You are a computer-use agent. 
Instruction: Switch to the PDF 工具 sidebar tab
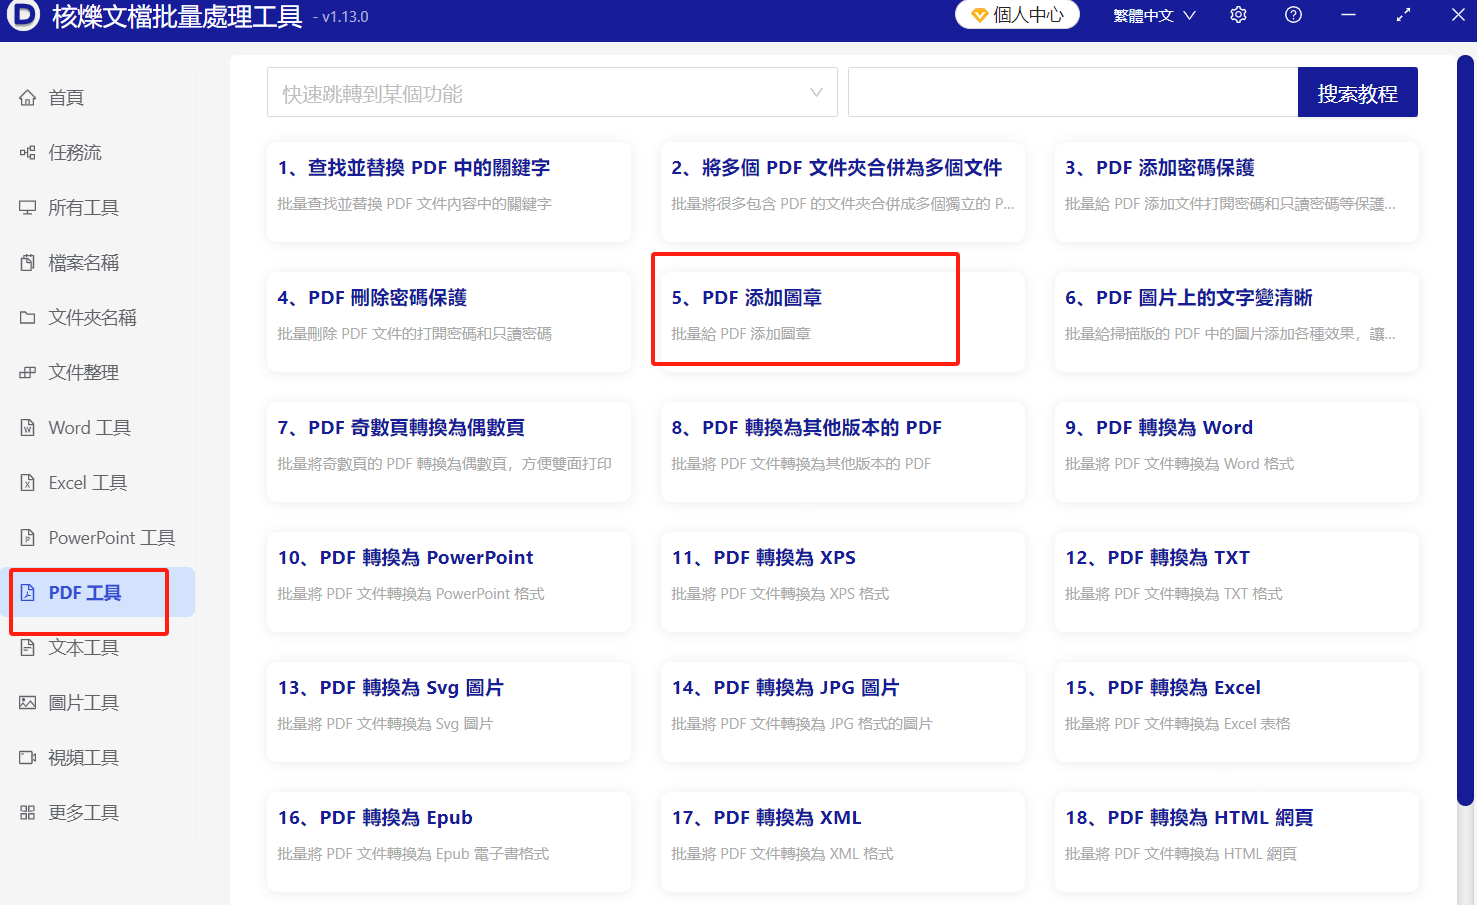88,592
